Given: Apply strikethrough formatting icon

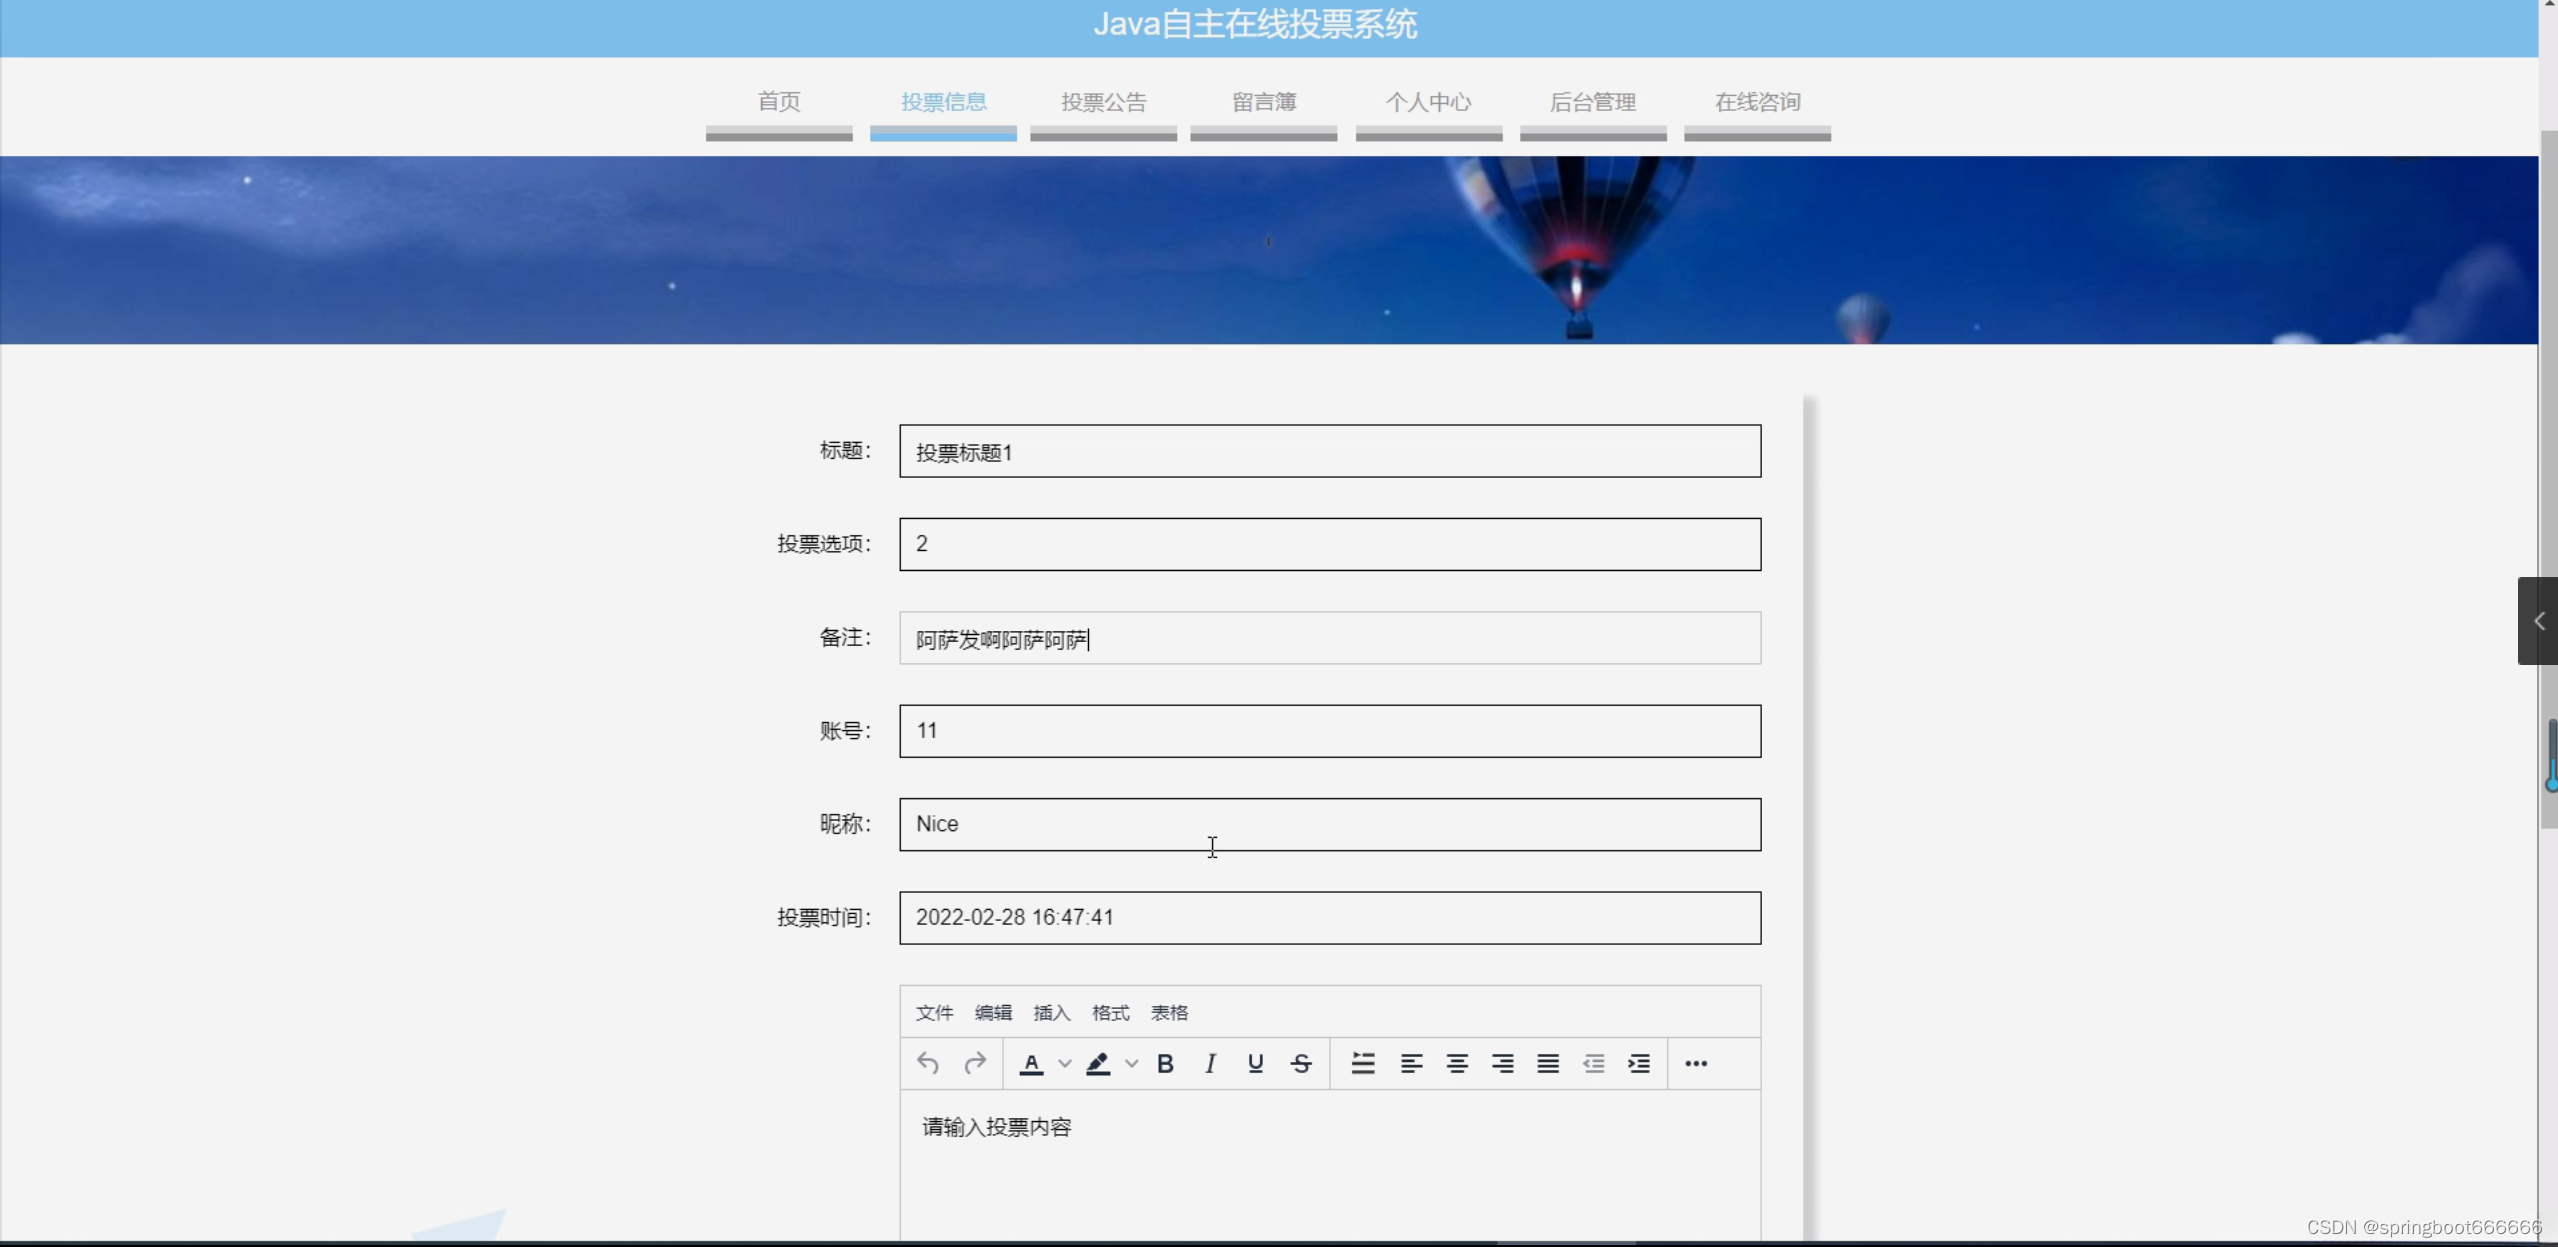Looking at the screenshot, I should point(1301,1063).
